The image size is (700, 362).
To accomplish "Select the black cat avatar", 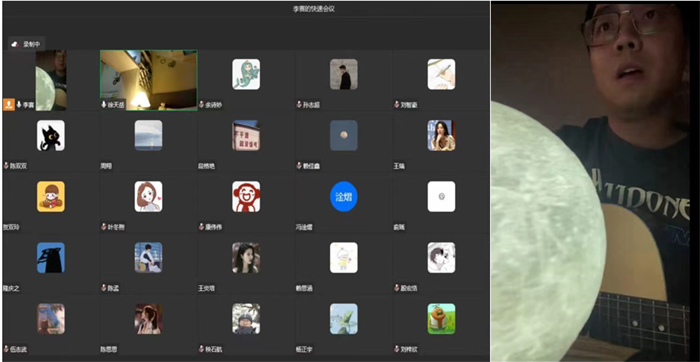I will tap(51, 135).
